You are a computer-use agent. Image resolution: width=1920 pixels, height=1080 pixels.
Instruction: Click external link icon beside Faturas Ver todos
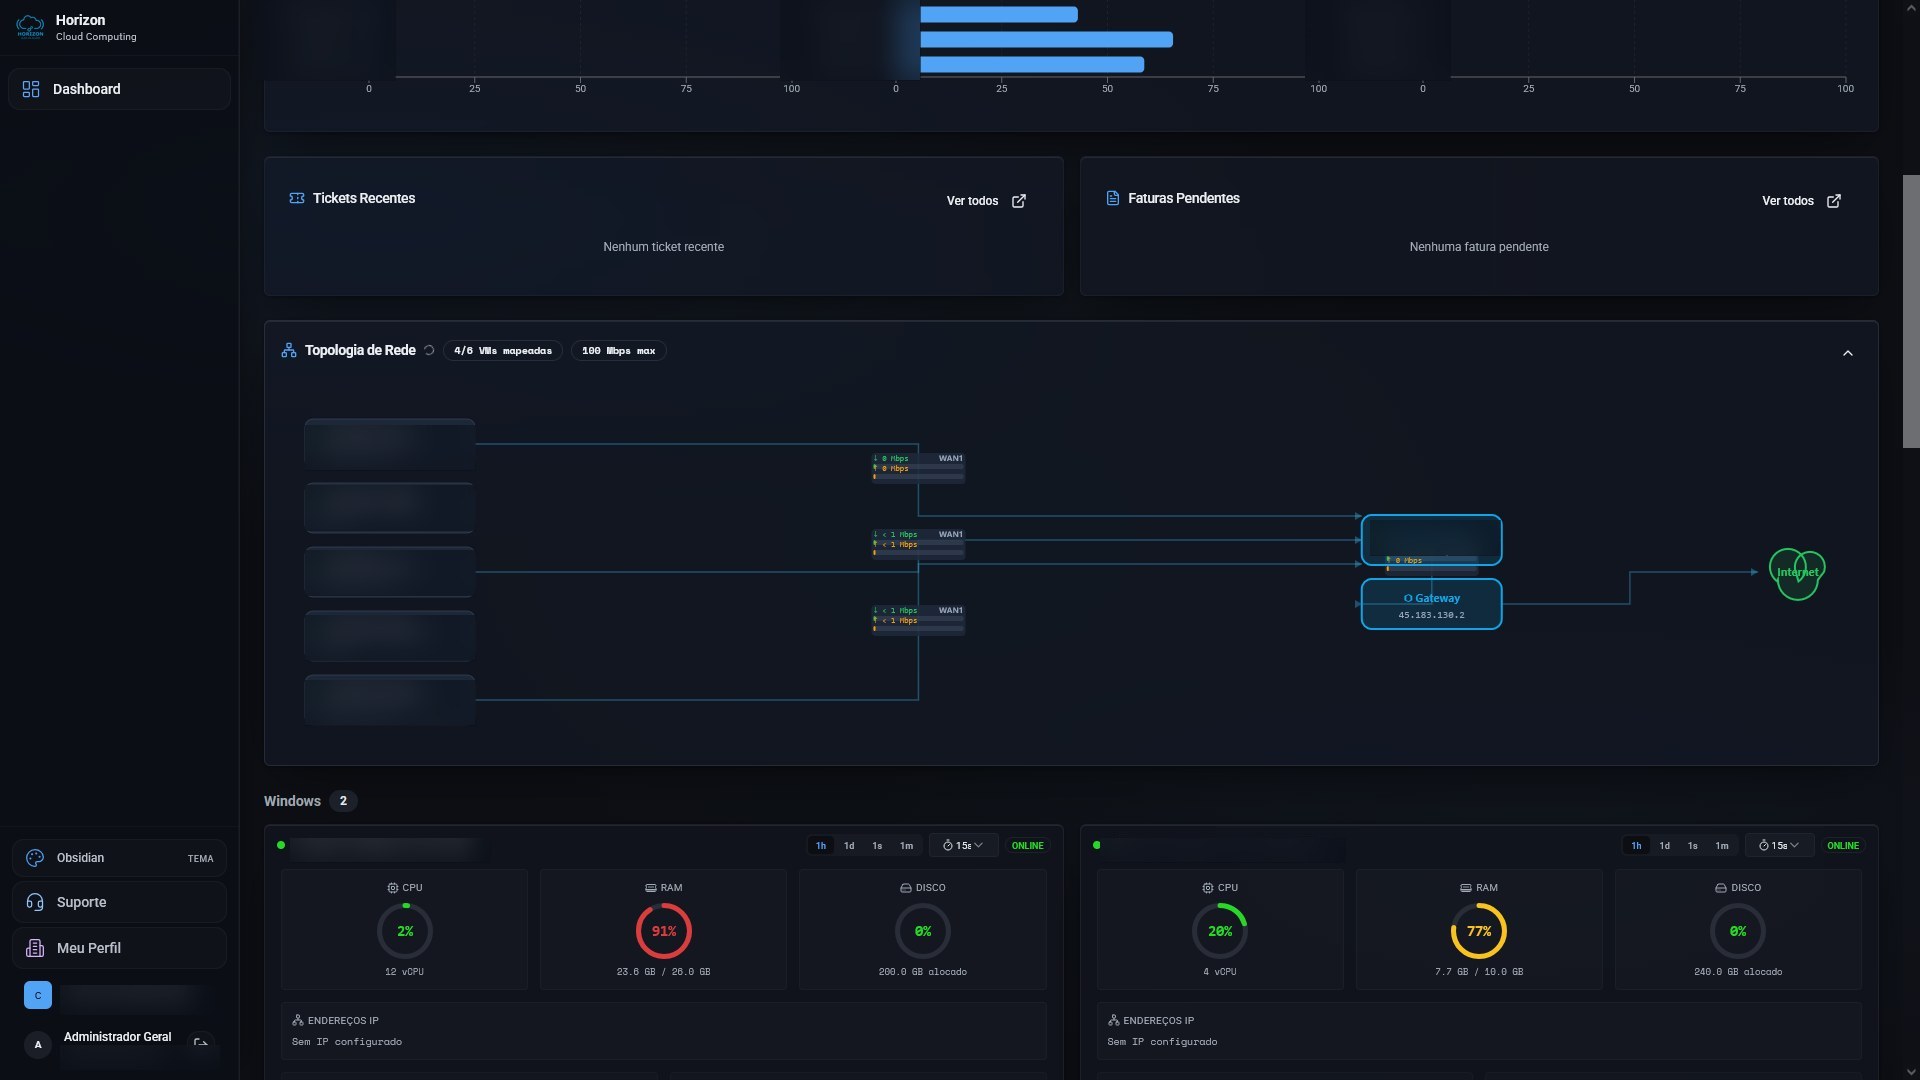[1834, 201]
